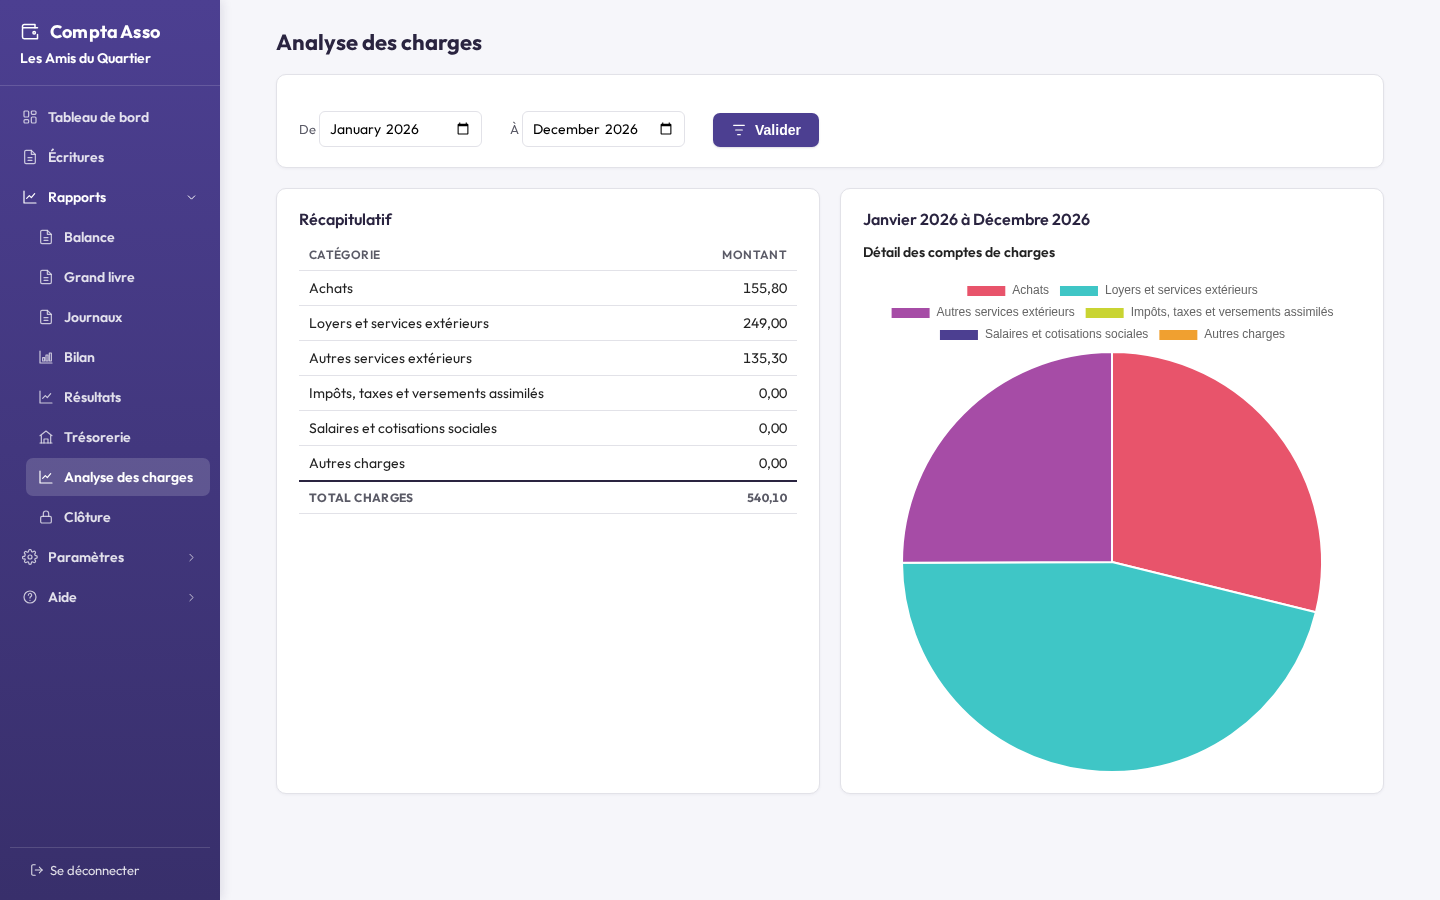Open calendar picker on December 2026 field
This screenshot has height=900, width=1440.
666,129
